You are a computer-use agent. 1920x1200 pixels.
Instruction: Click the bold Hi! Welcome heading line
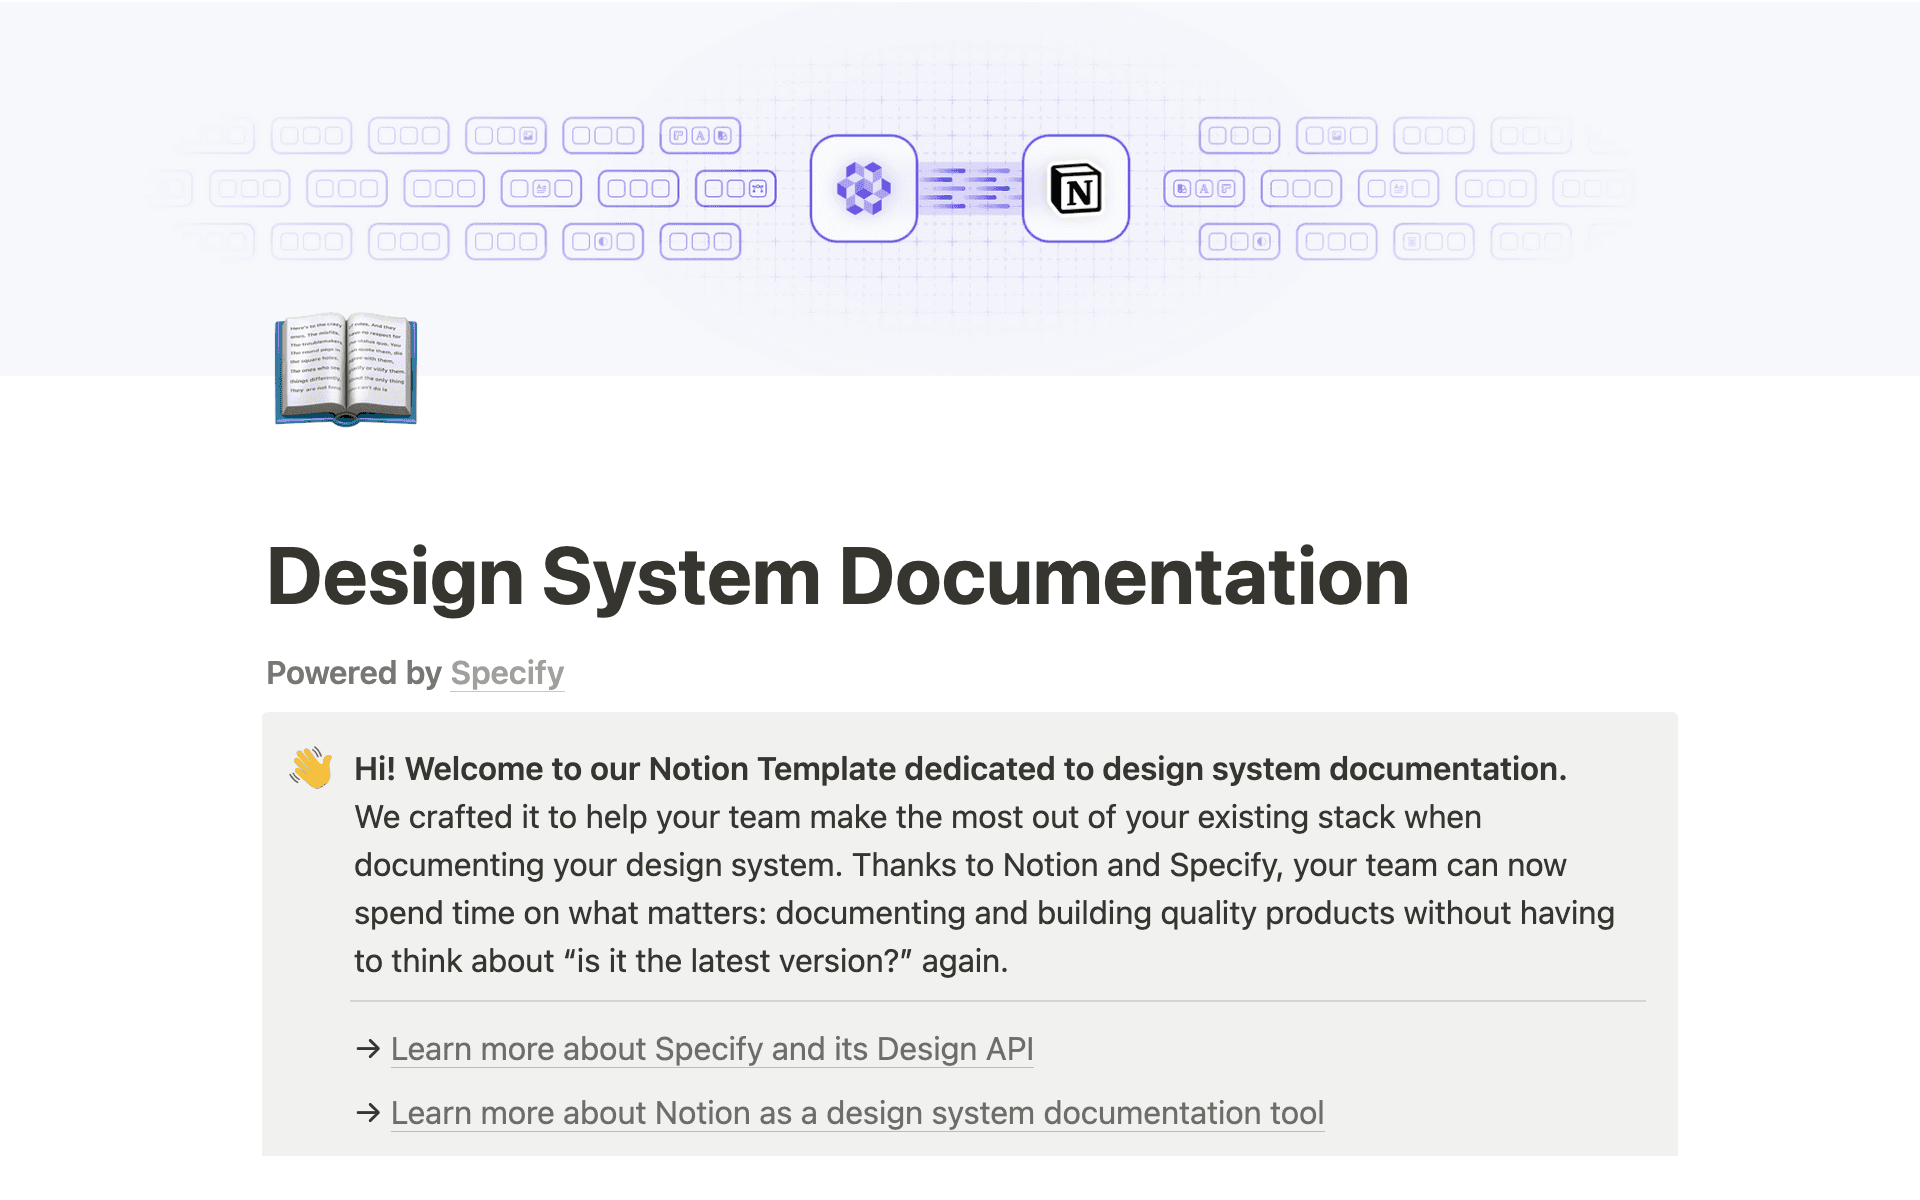(x=960, y=769)
